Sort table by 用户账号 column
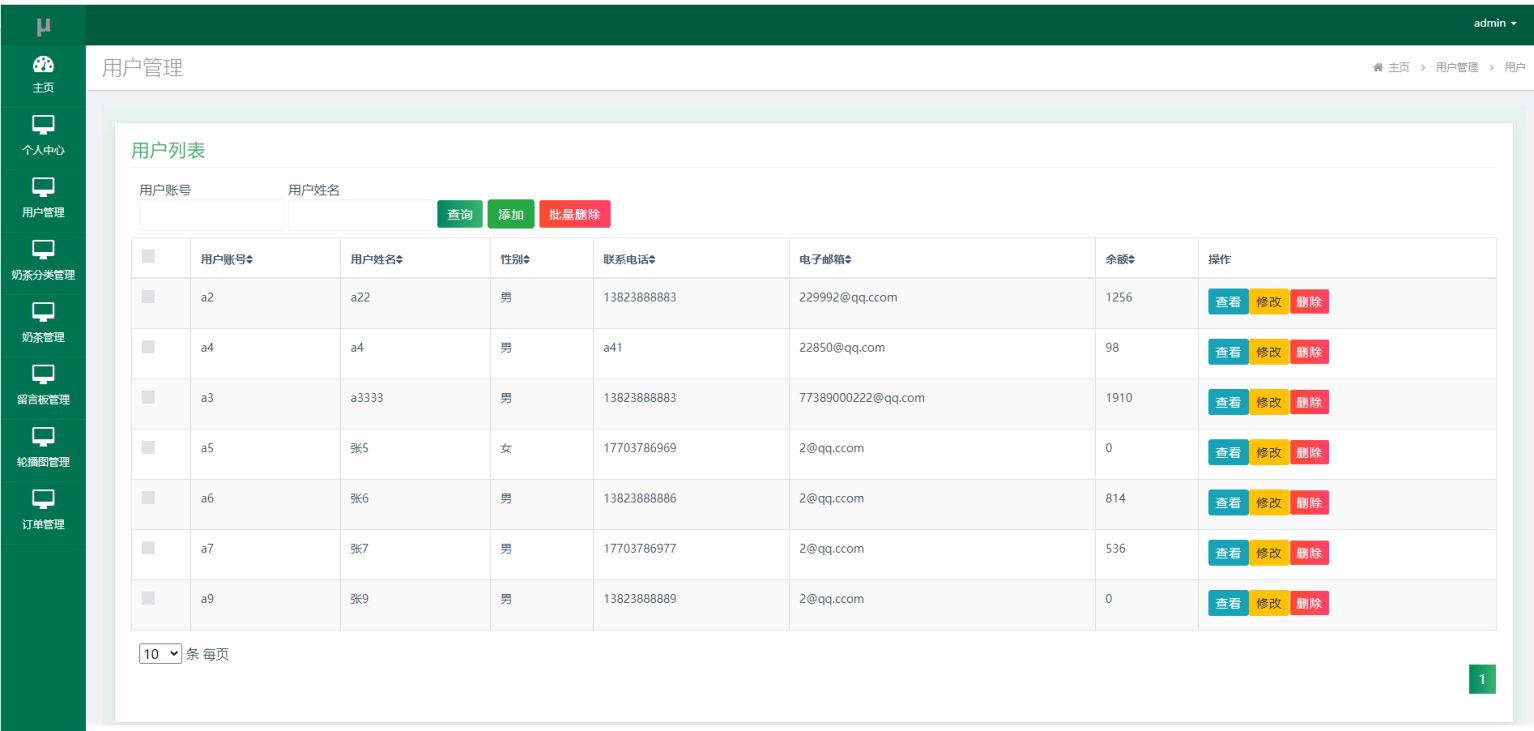The height and width of the screenshot is (731, 1534). point(227,260)
